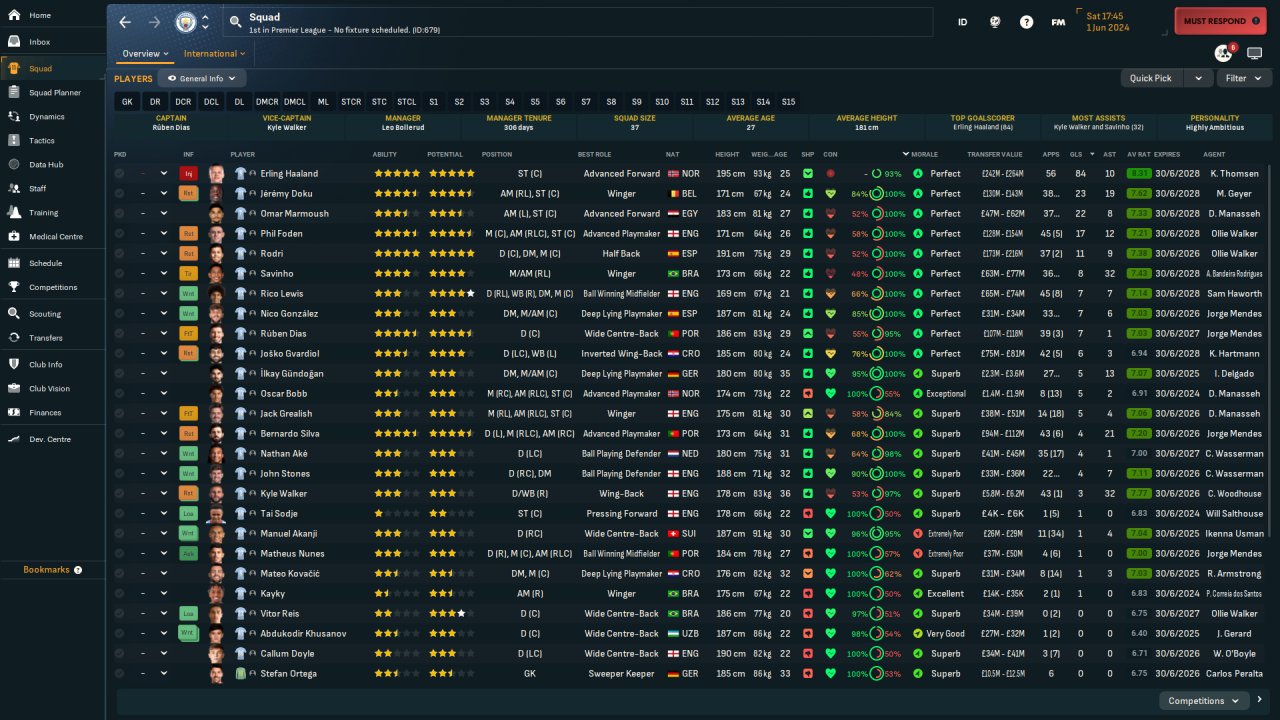Select the GK position slot
The image size is (1280, 720).
tap(127, 101)
